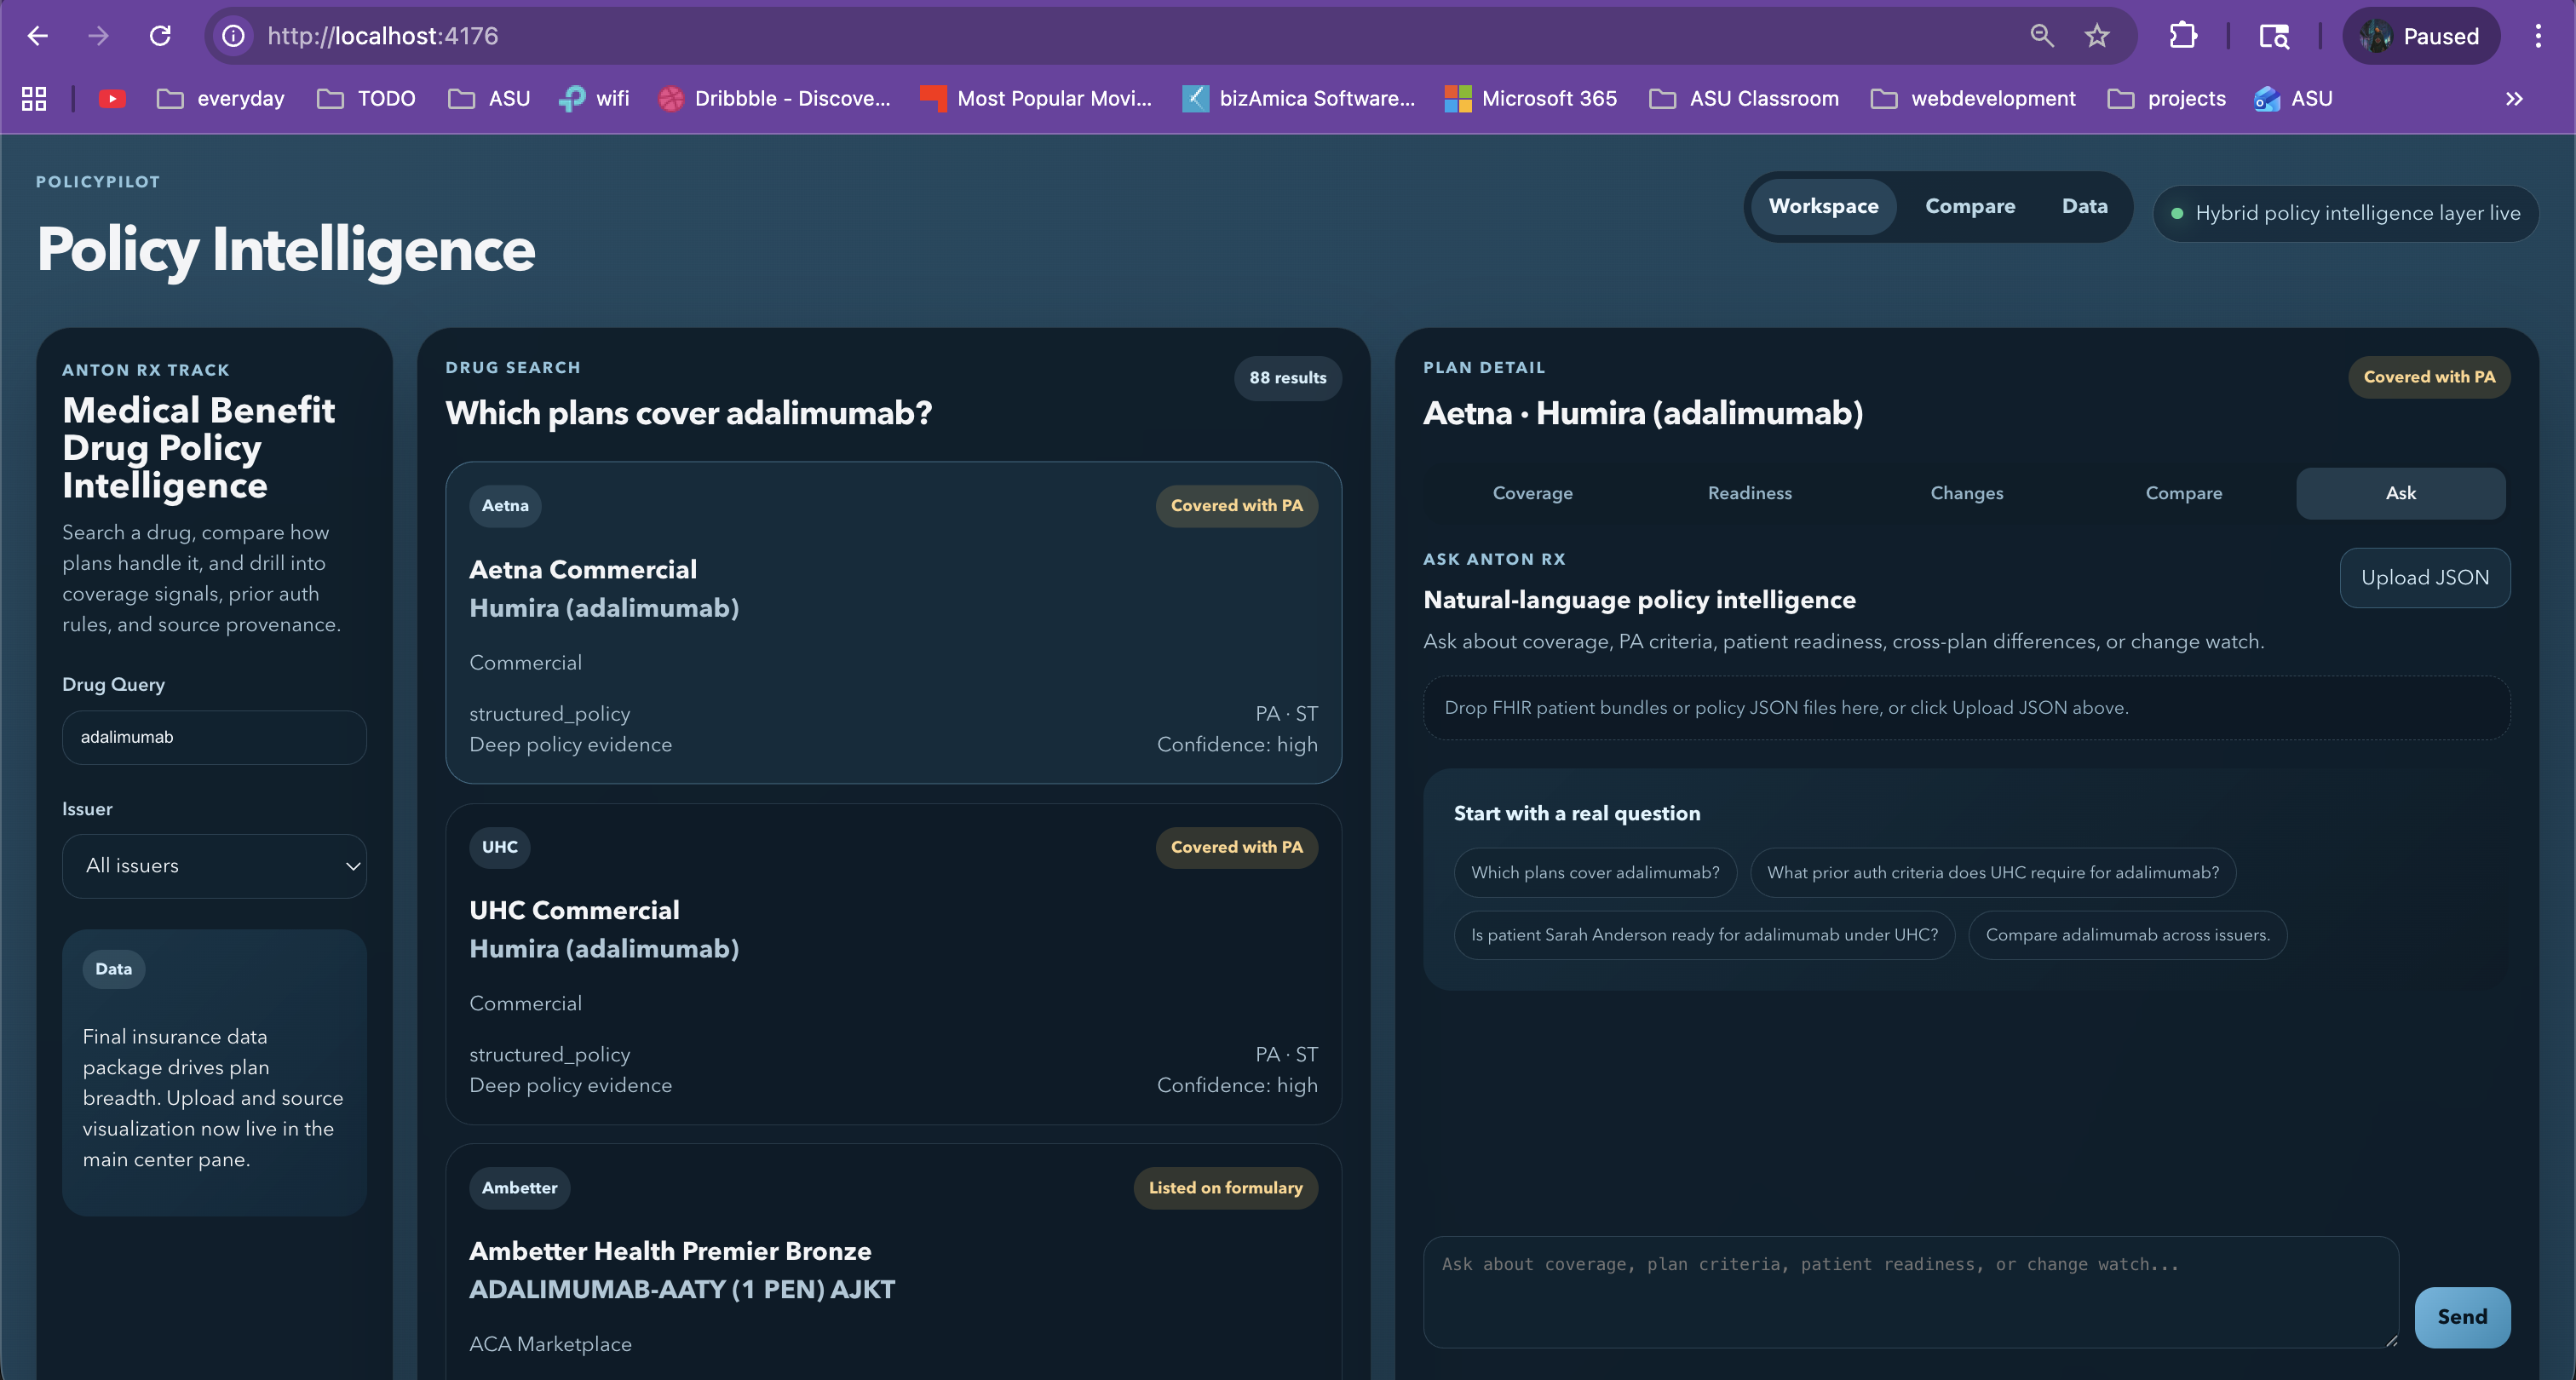Expand the All issuers dropdown
2576x1380 pixels.
pos(214,866)
